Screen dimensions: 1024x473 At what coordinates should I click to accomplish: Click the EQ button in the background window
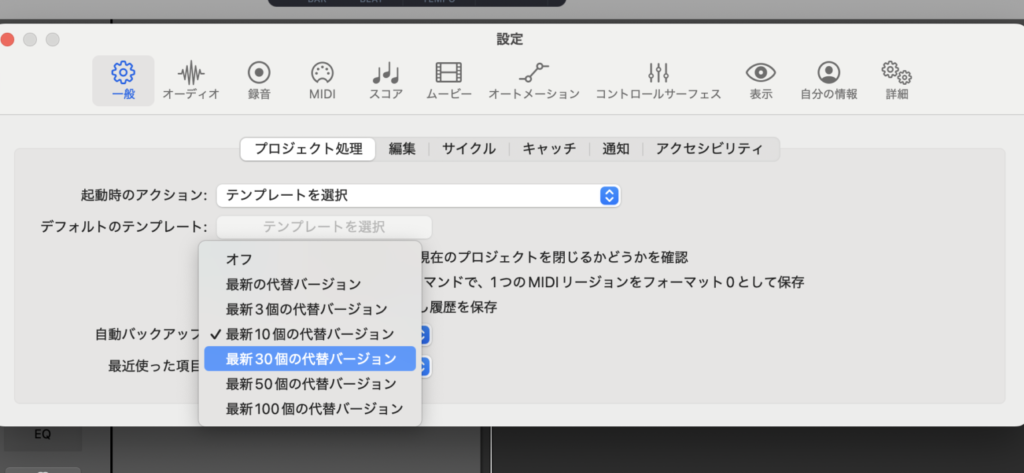tap(42, 434)
